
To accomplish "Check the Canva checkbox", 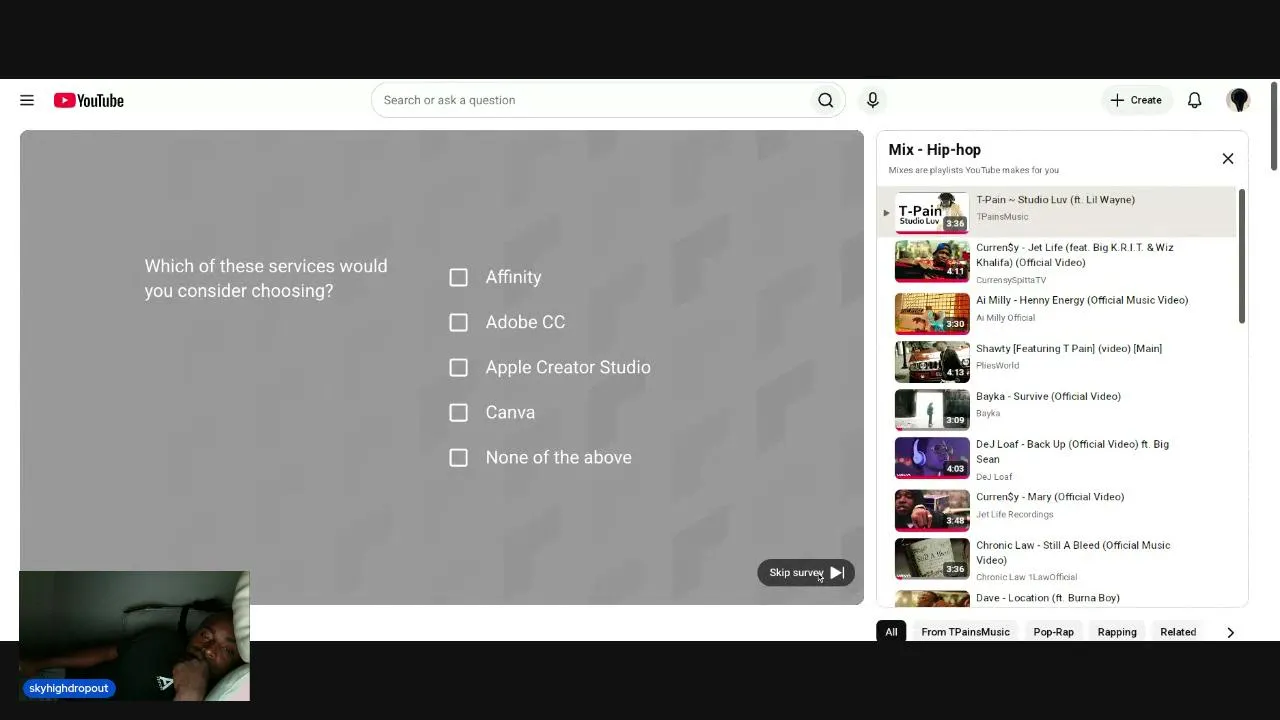I will (x=458, y=412).
